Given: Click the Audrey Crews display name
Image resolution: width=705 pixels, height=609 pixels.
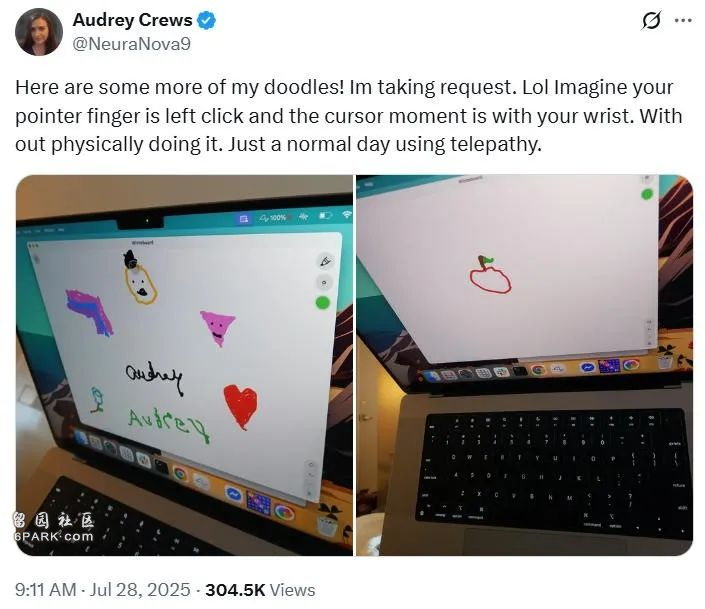Looking at the screenshot, I should pyautogui.click(x=132, y=20).
